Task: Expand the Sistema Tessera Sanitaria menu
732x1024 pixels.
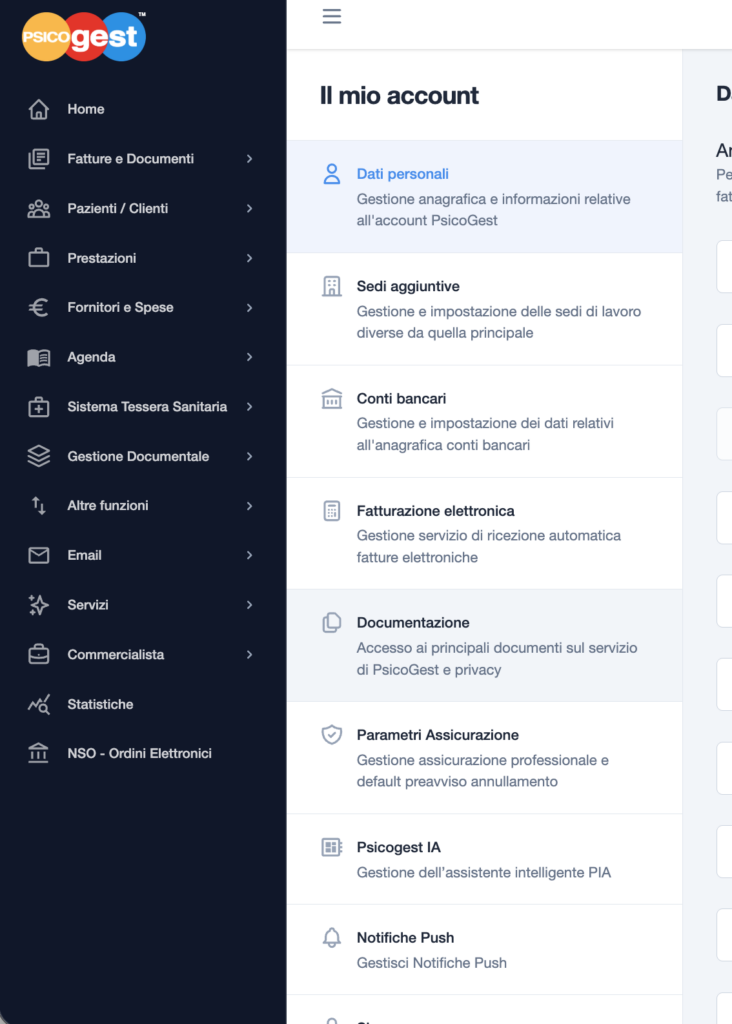Action: (x=249, y=407)
